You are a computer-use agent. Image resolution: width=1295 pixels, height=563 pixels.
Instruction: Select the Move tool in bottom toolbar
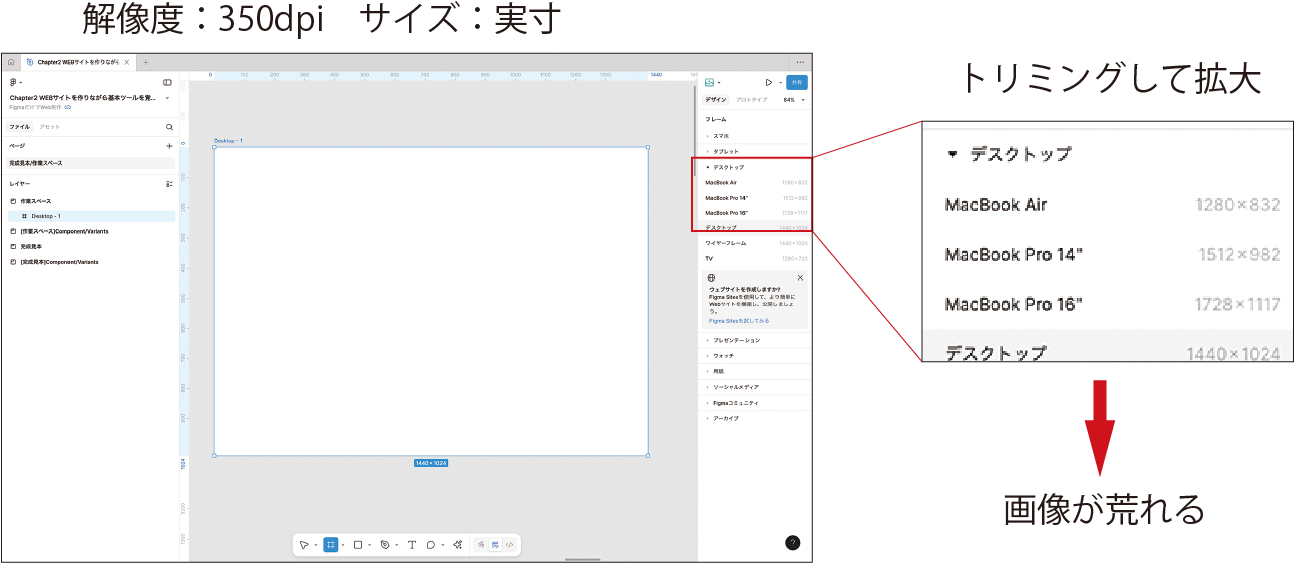(304, 545)
